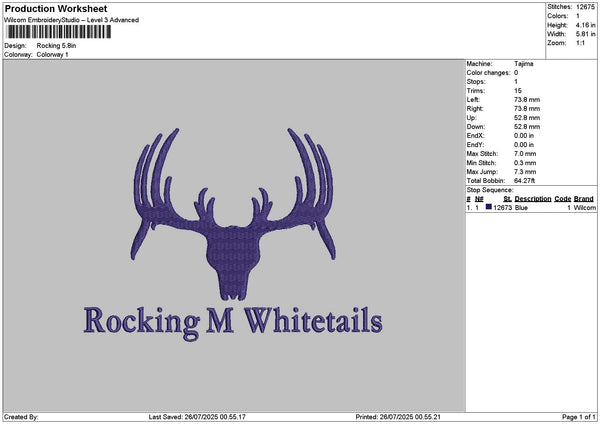Select the Blue stop sequence row
The height and width of the screenshot is (424, 600).
point(530,207)
